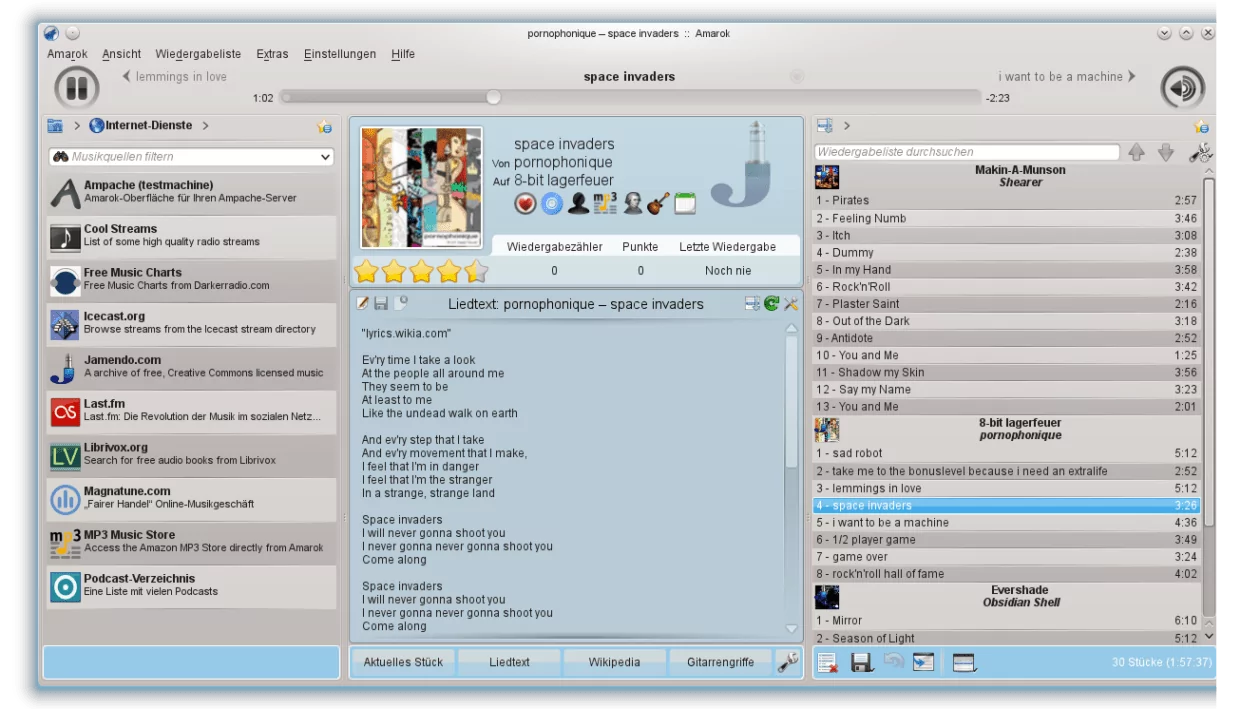Open Free Music Charts service
This screenshot has height=709, width=1260.
tap(192, 280)
